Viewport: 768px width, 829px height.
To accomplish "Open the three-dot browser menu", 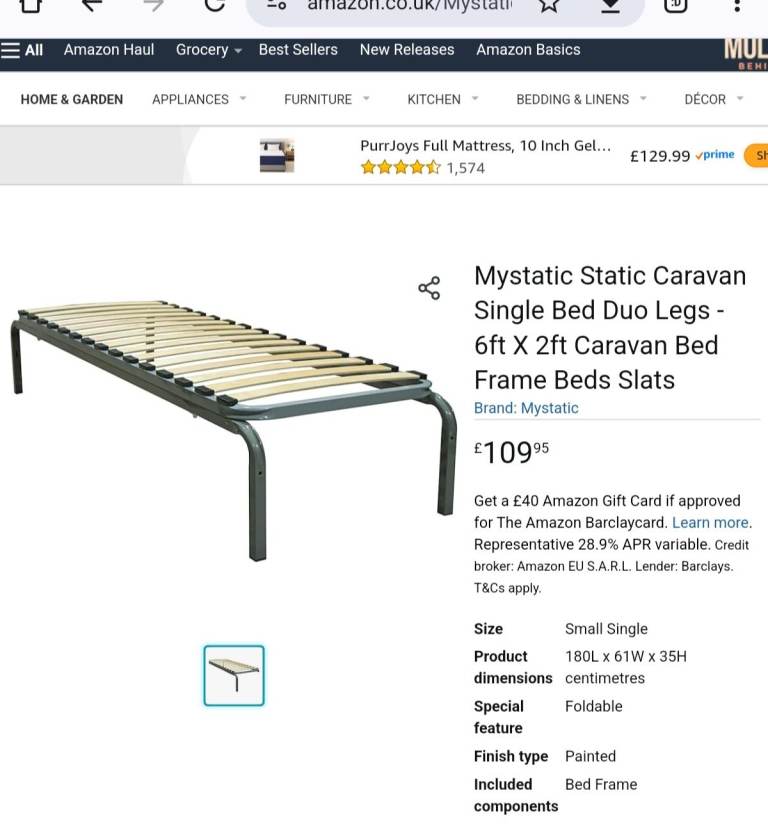I will point(738,8).
